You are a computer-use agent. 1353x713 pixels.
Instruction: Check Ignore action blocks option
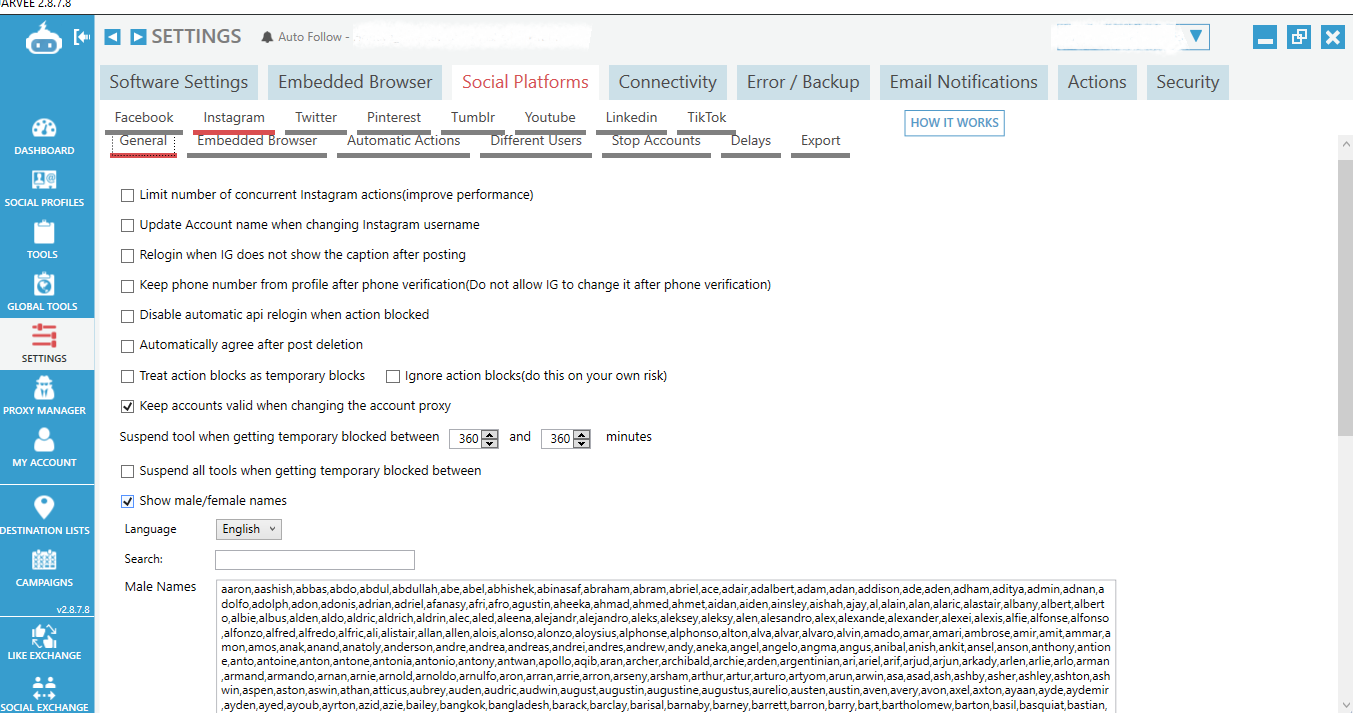tap(393, 376)
